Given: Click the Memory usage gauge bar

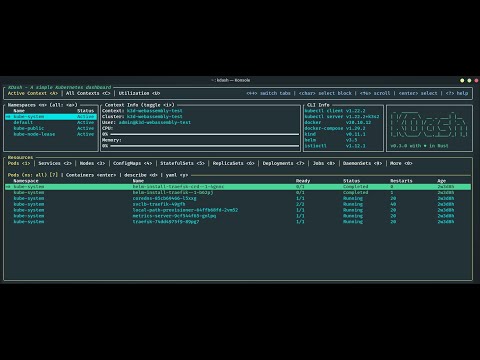Looking at the screenshot, I should tap(204, 146).
